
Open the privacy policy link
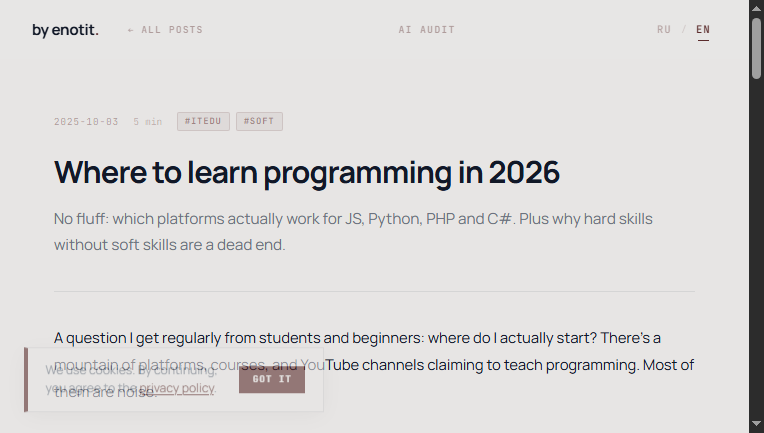click(x=177, y=388)
